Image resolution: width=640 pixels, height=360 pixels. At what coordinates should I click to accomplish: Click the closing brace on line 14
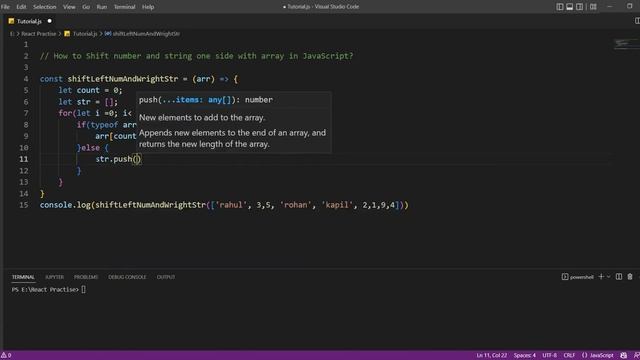42,193
